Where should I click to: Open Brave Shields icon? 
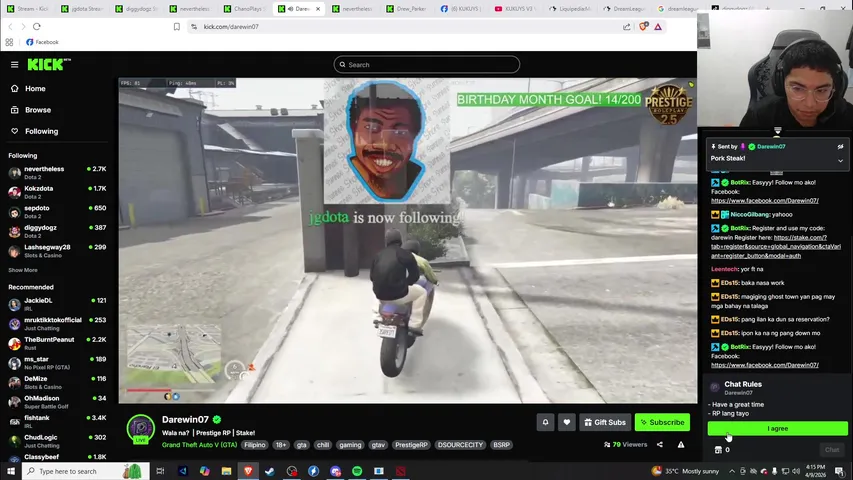pyautogui.click(x=643, y=27)
